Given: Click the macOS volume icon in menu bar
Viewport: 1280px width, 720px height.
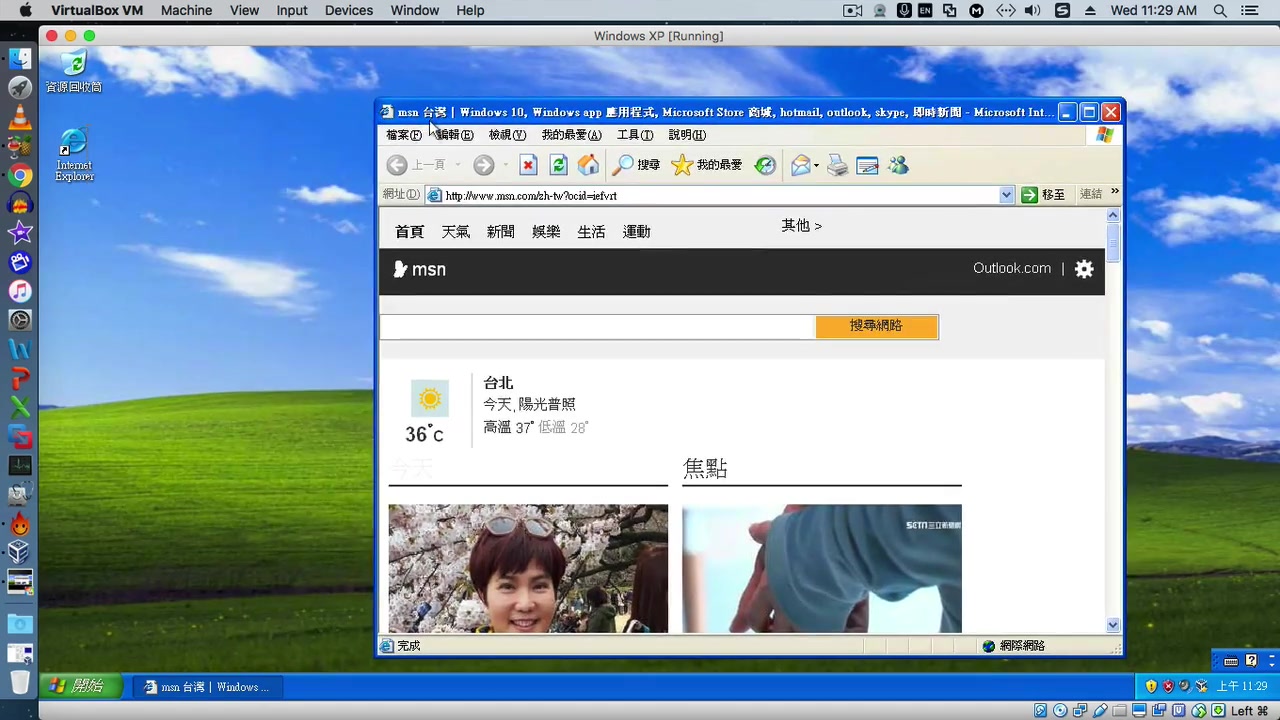Looking at the screenshot, I should (1032, 10).
